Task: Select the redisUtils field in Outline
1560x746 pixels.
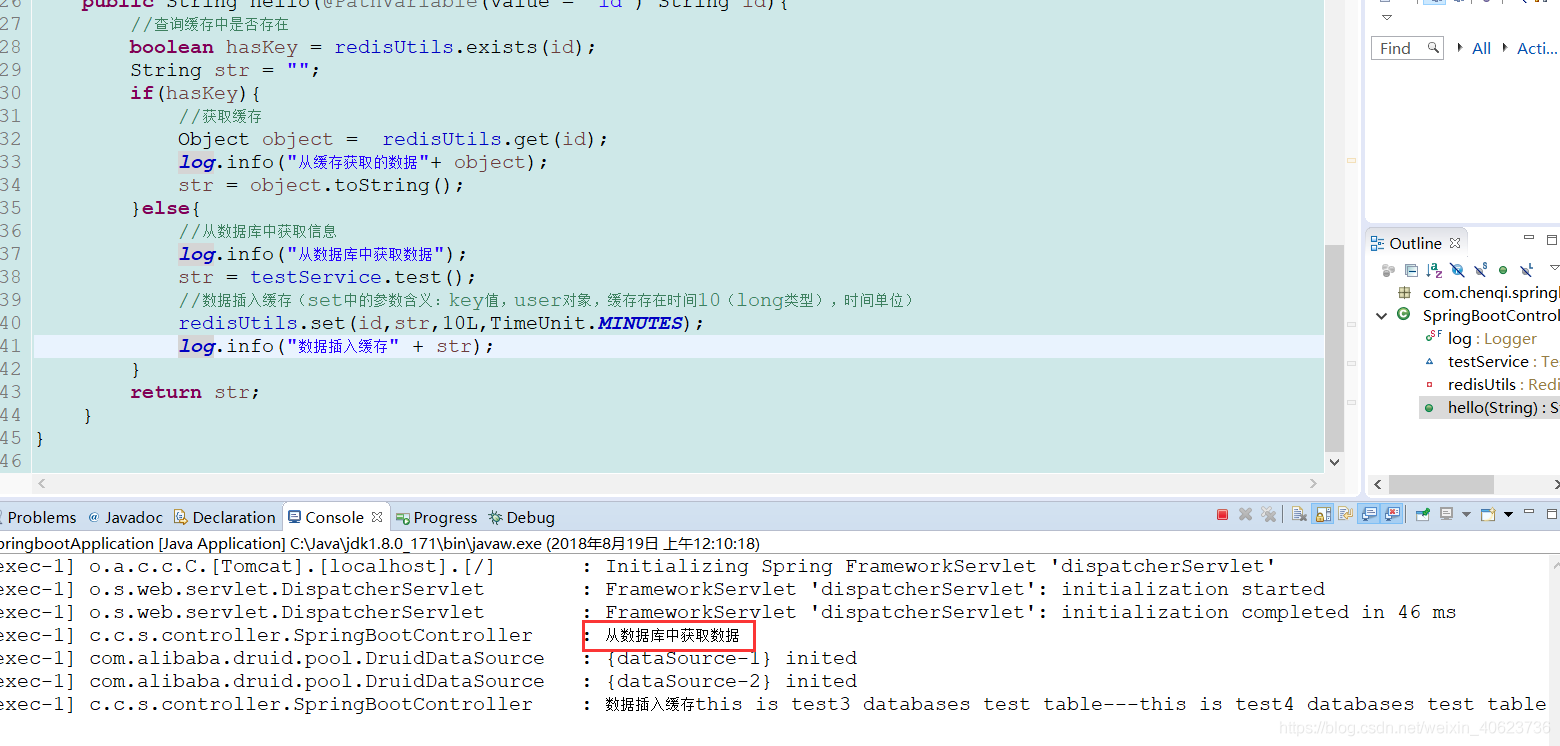Action: [1503, 385]
